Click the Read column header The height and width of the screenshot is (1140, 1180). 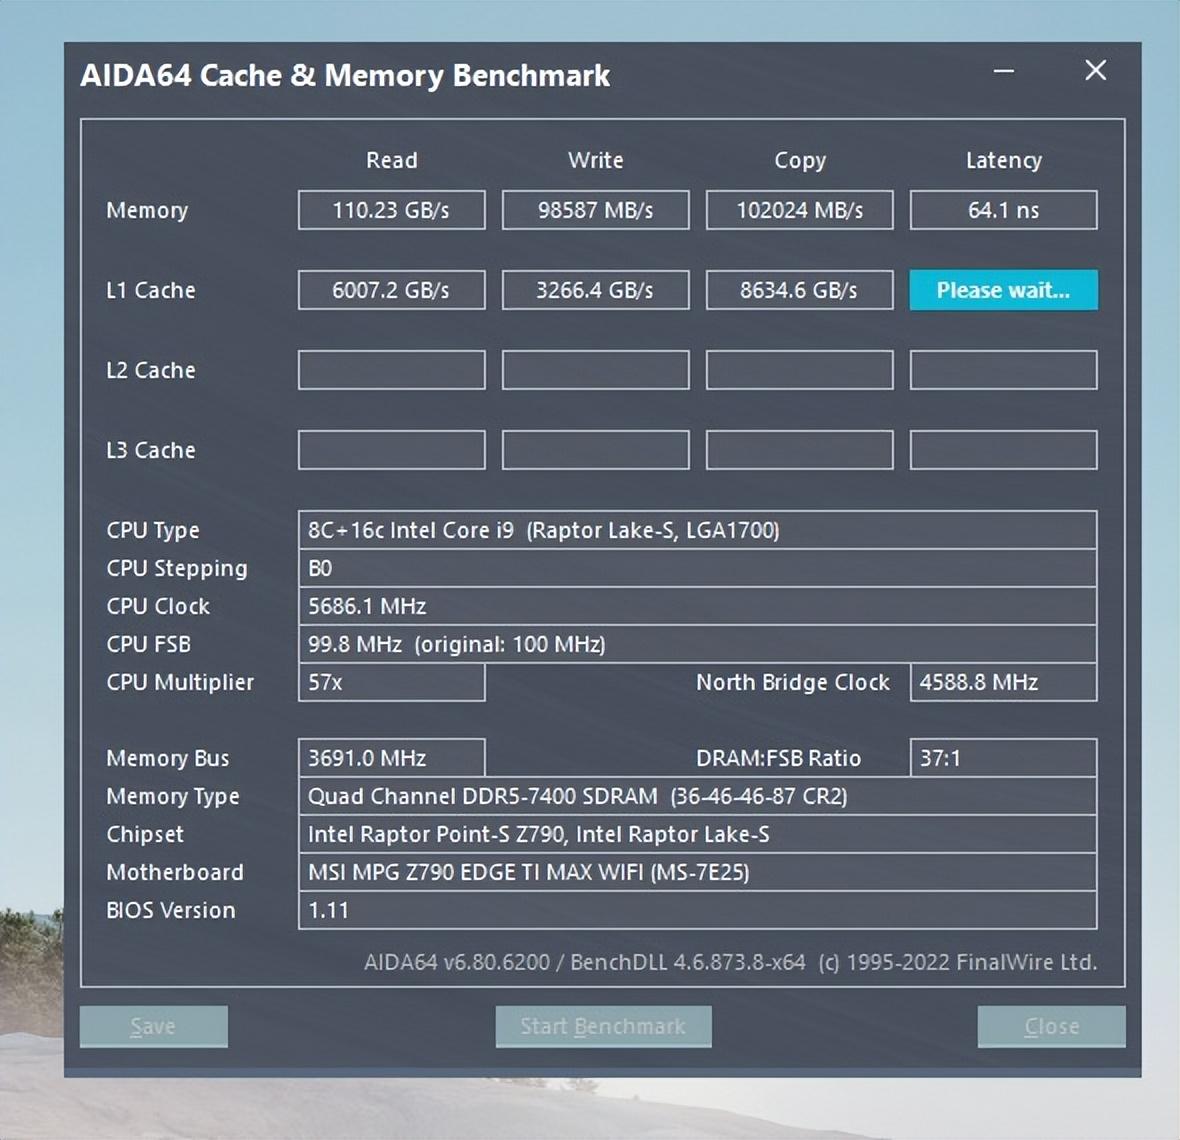tap(391, 160)
